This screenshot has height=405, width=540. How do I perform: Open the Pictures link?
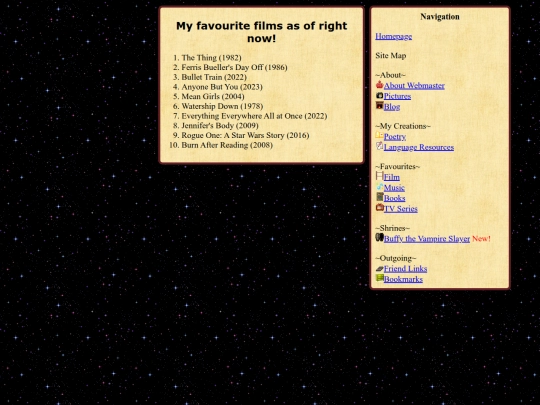pyautogui.click(x=397, y=96)
